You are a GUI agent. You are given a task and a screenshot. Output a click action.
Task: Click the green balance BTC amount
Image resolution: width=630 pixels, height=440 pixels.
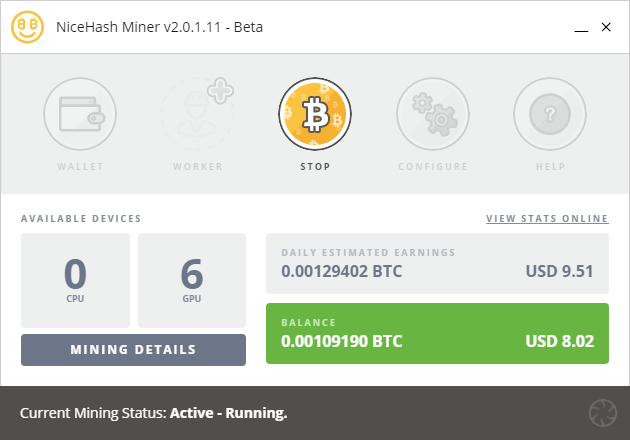coord(341,341)
